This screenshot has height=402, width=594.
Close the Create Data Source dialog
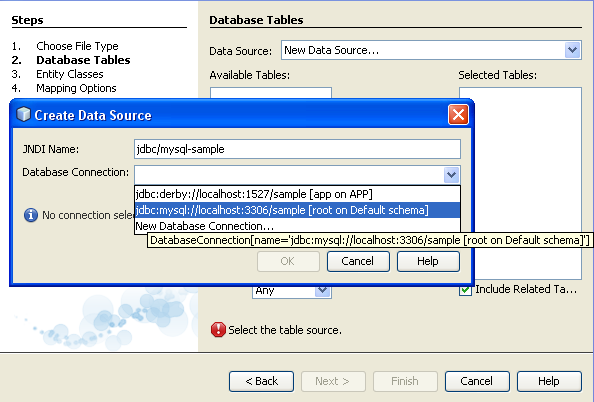pyautogui.click(x=458, y=114)
